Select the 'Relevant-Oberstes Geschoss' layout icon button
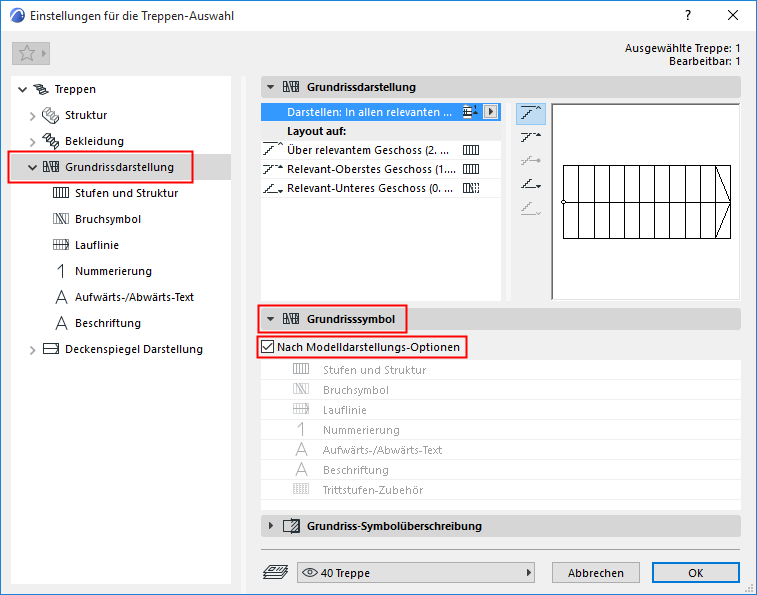The width and height of the screenshot is (757, 595). [x=531, y=138]
